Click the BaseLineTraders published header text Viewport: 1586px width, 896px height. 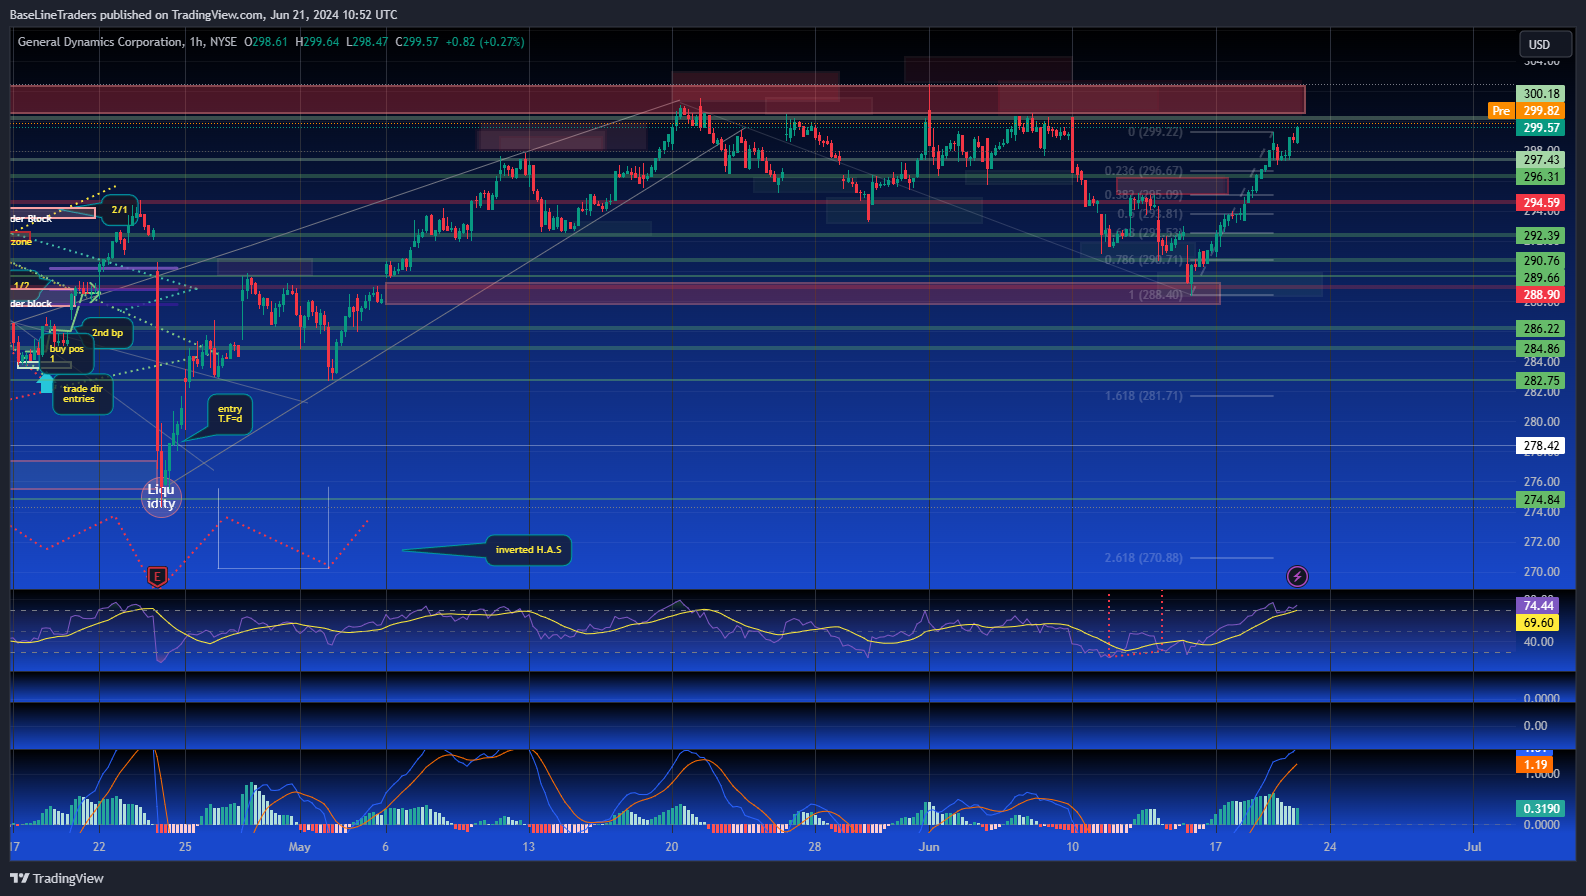tap(203, 15)
